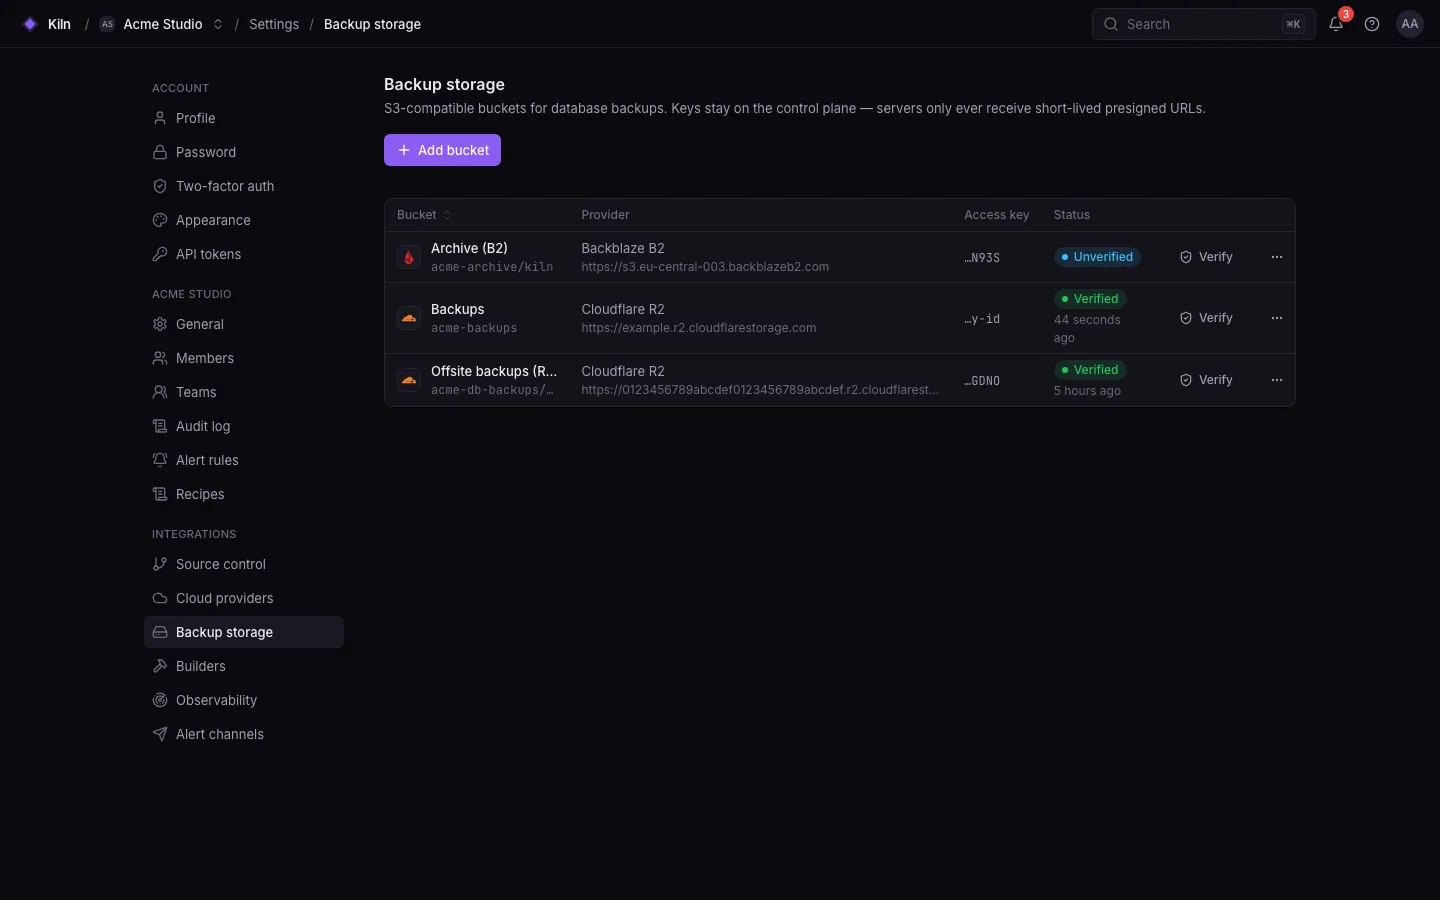Click the Kiln logo icon
1440x900 pixels.
[x=30, y=24]
